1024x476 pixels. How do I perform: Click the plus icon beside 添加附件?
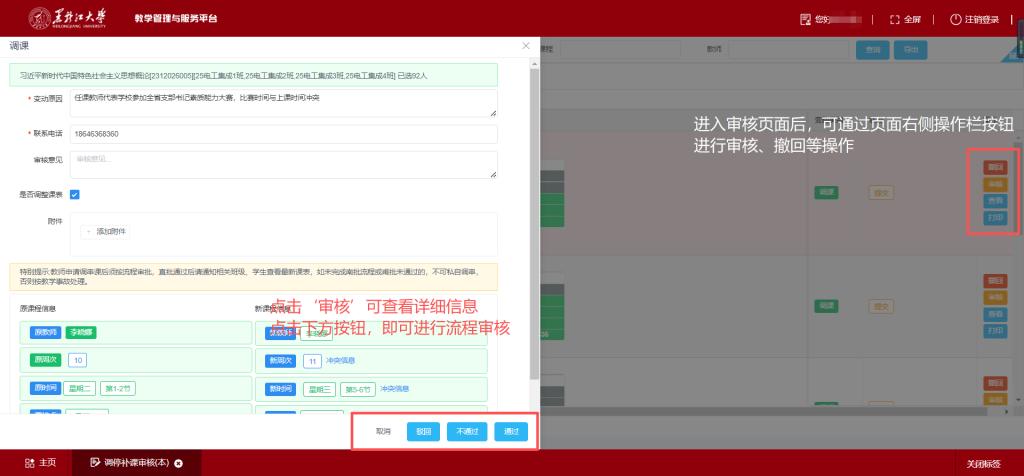[89, 232]
